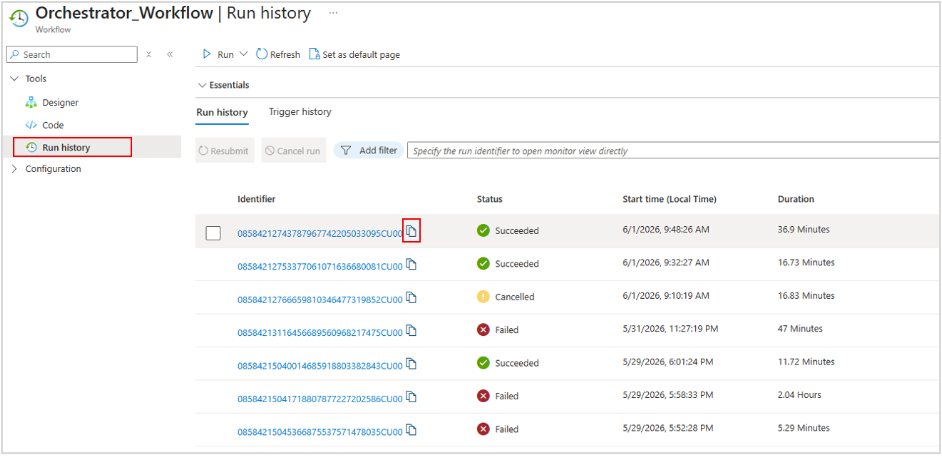Image resolution: width=942 pixels, height=456 pixels.
Task: Select the checkbox for the first run row
Action: click(x=213, y=233)
